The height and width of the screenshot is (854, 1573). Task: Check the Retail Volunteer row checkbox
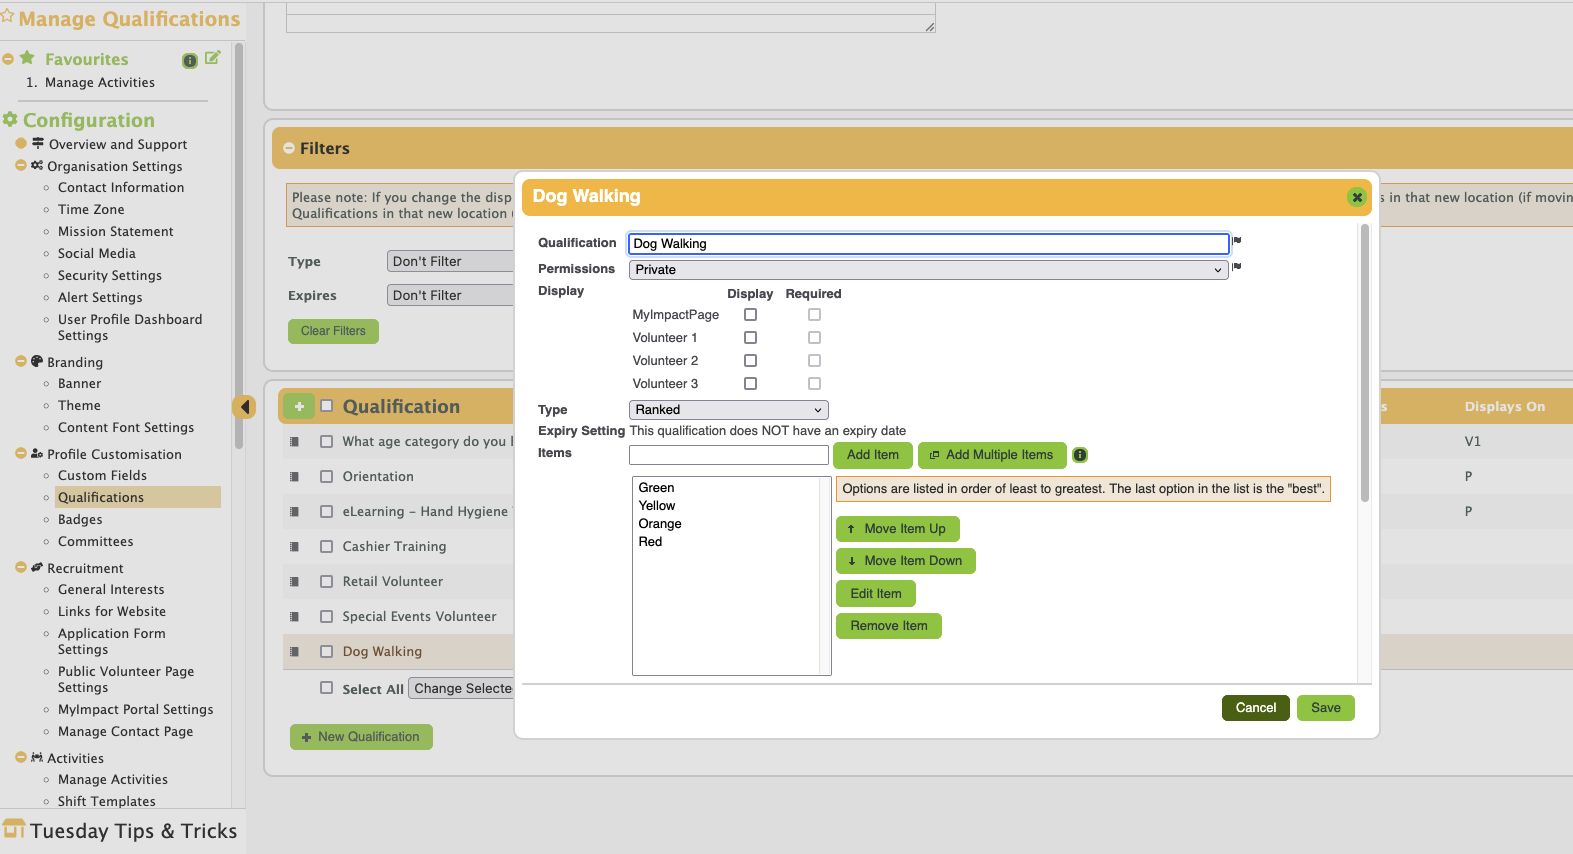point(326,582)
